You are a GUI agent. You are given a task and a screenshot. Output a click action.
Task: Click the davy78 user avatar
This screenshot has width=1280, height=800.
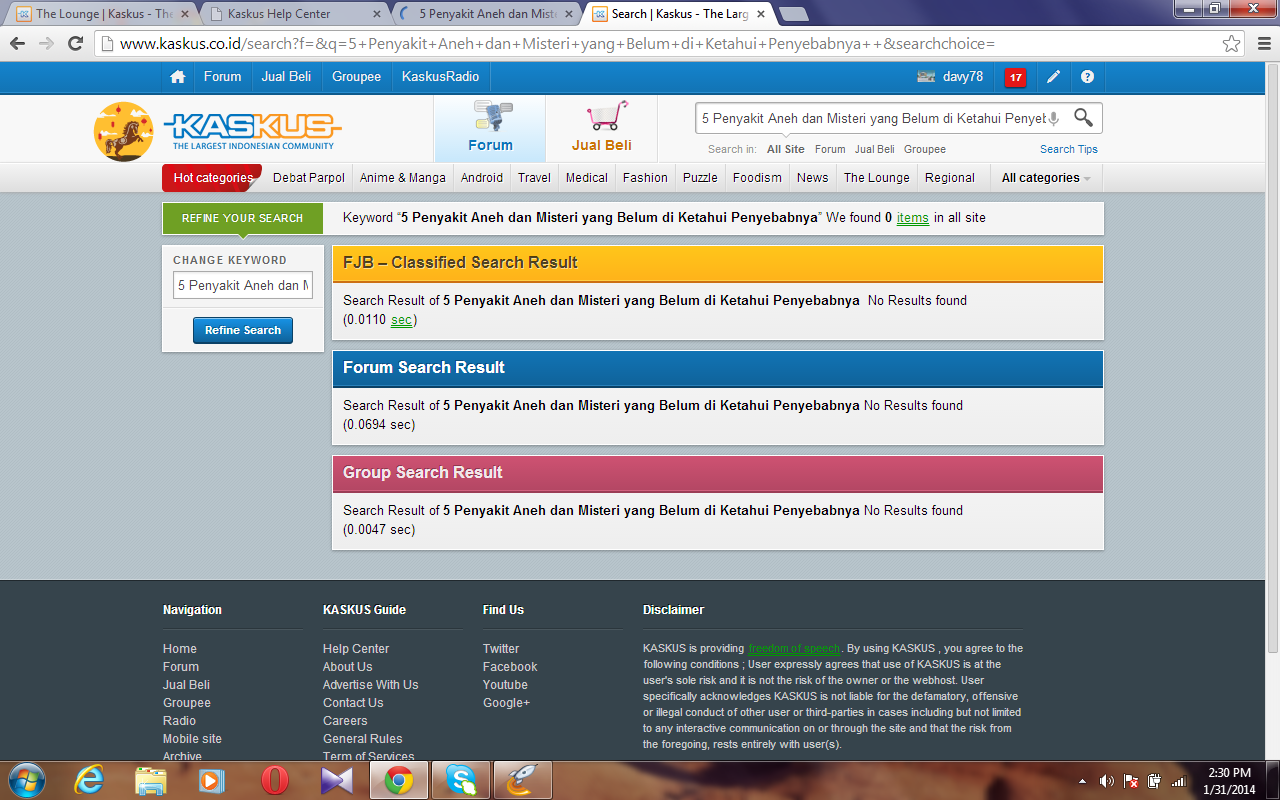(x=926, y=77)
